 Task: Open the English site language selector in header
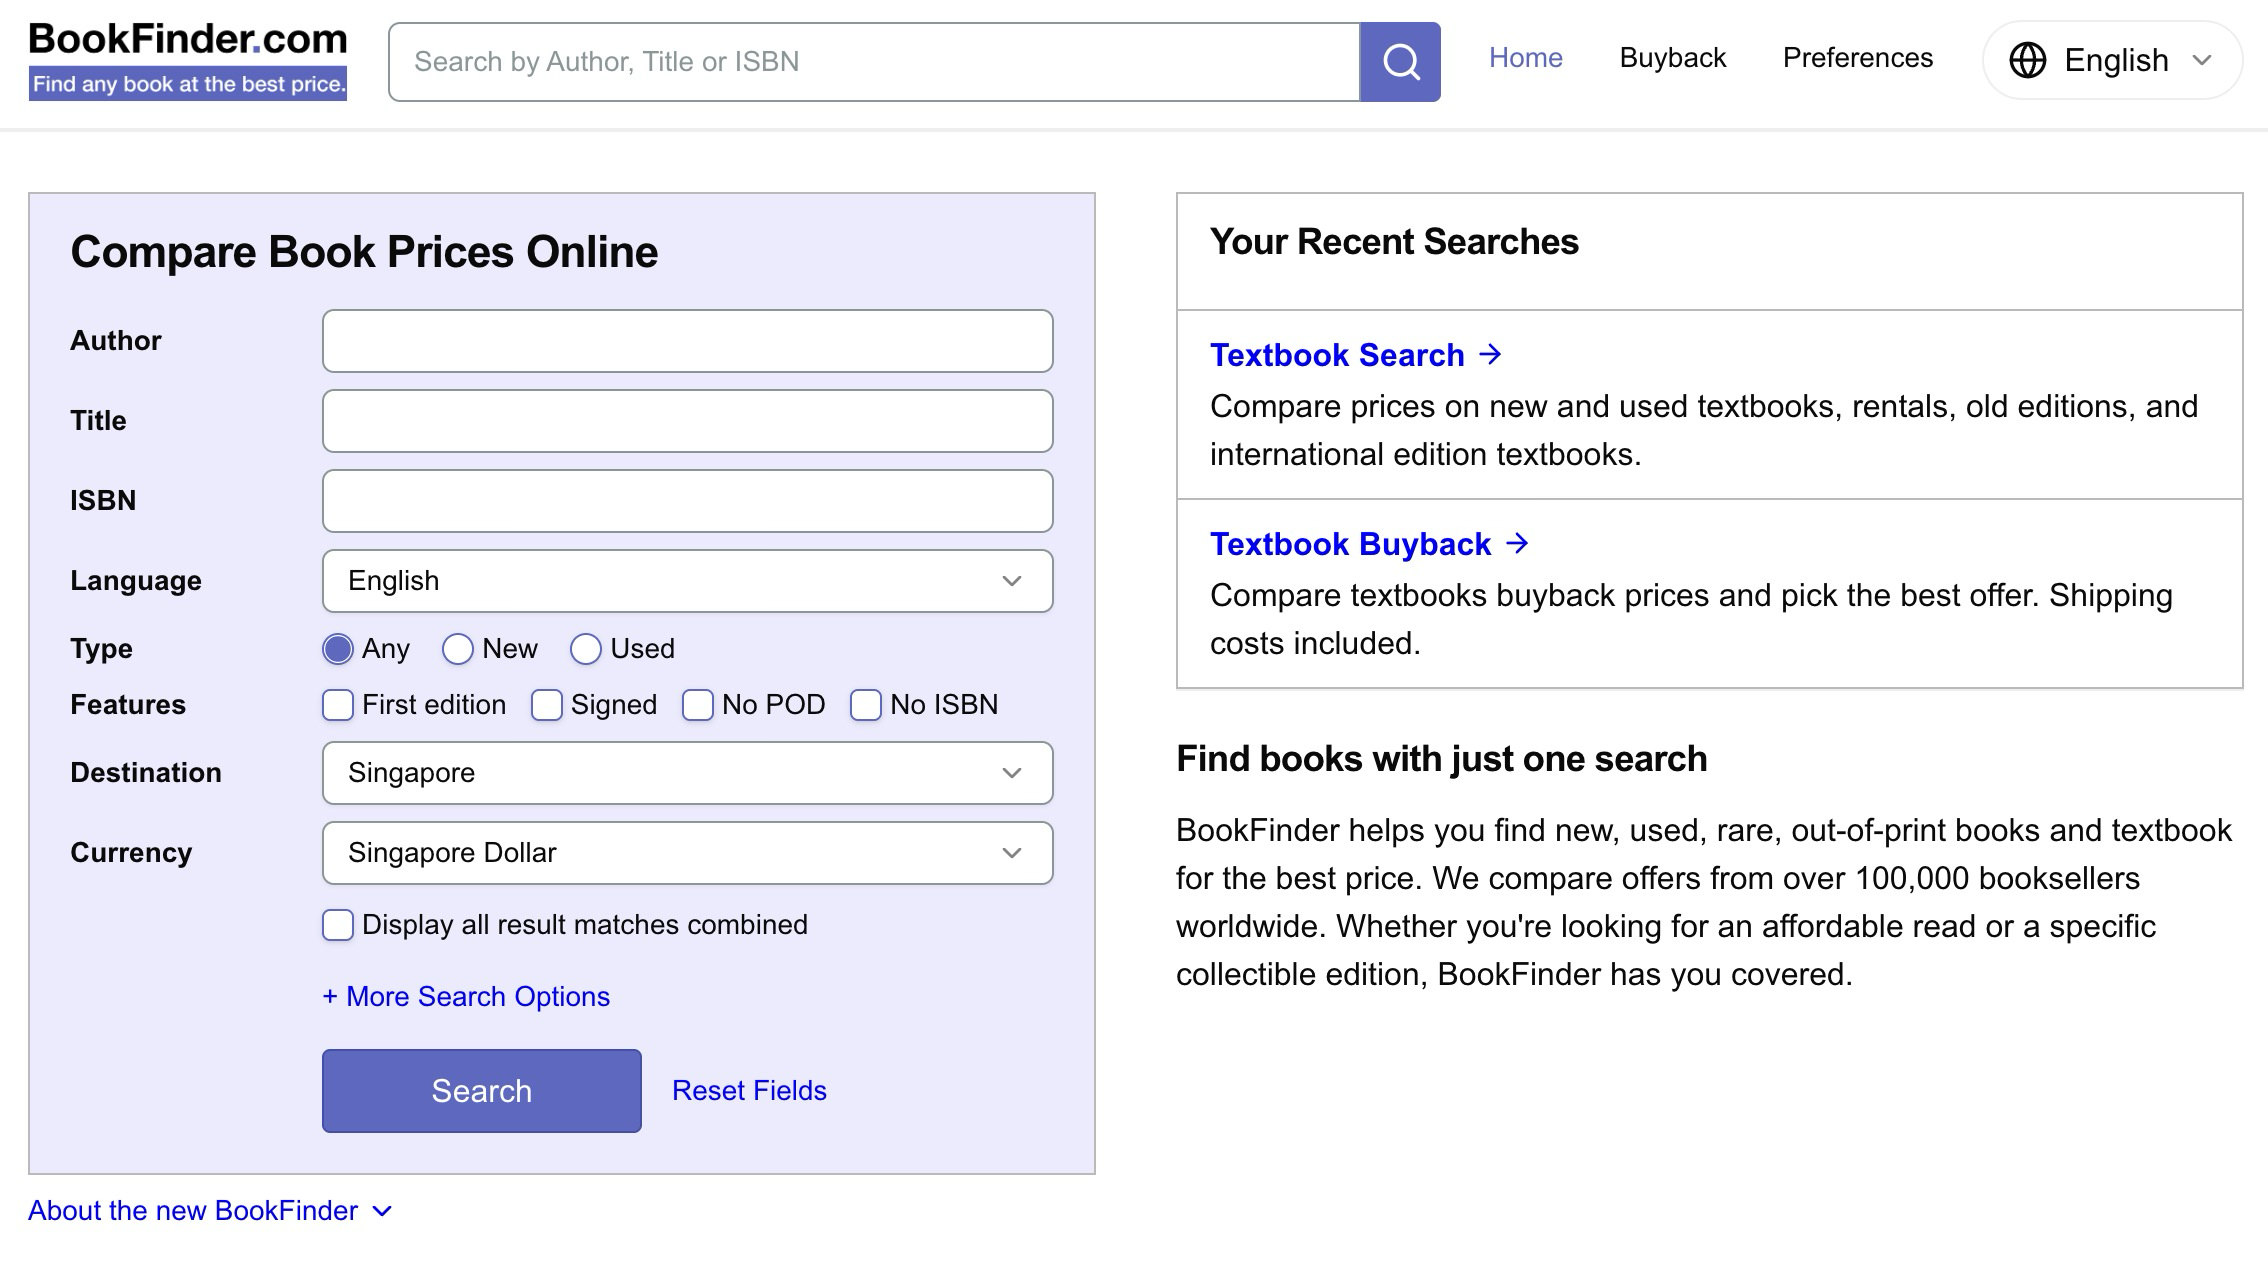coord(2112,60)
